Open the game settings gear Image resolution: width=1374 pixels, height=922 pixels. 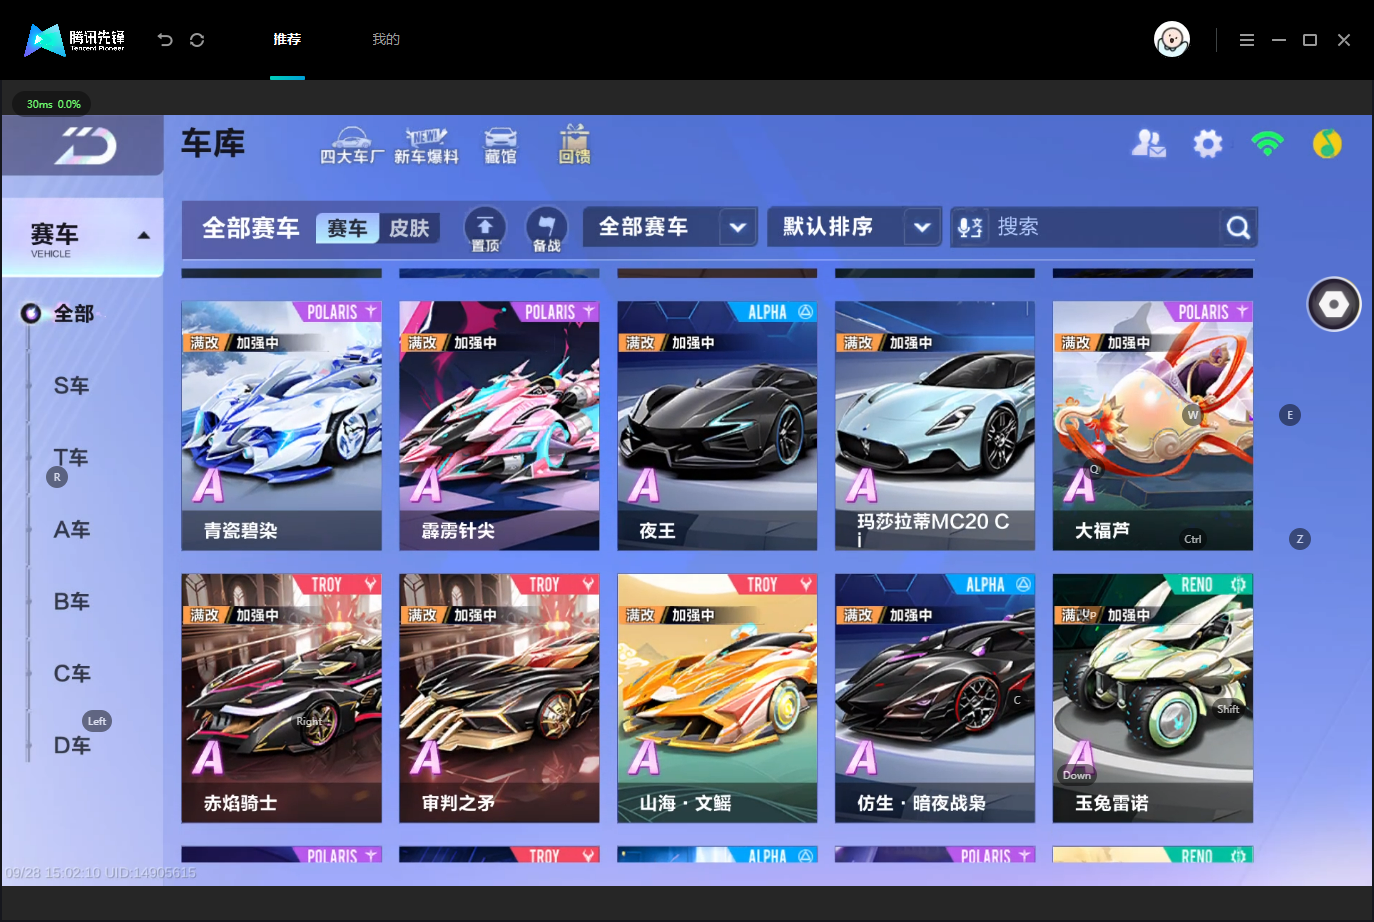[x=1208, y=144]
